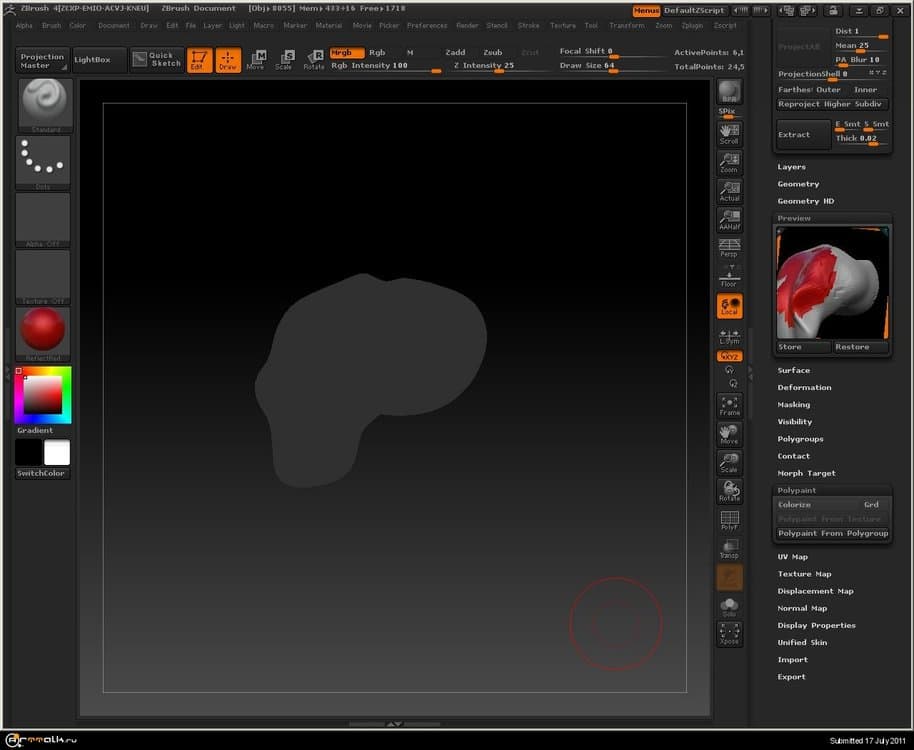Toggle the Floor grid display

(729, 277)
